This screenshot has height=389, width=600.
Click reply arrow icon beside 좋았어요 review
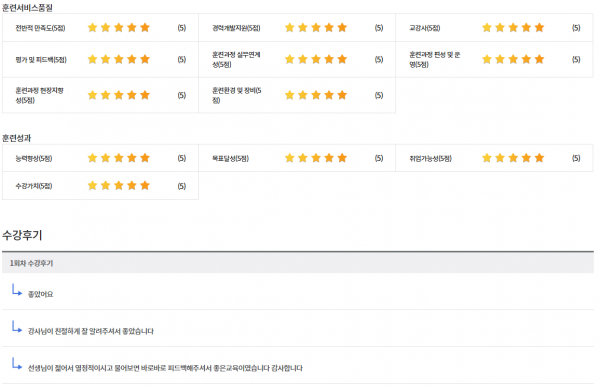pos(17,290)
